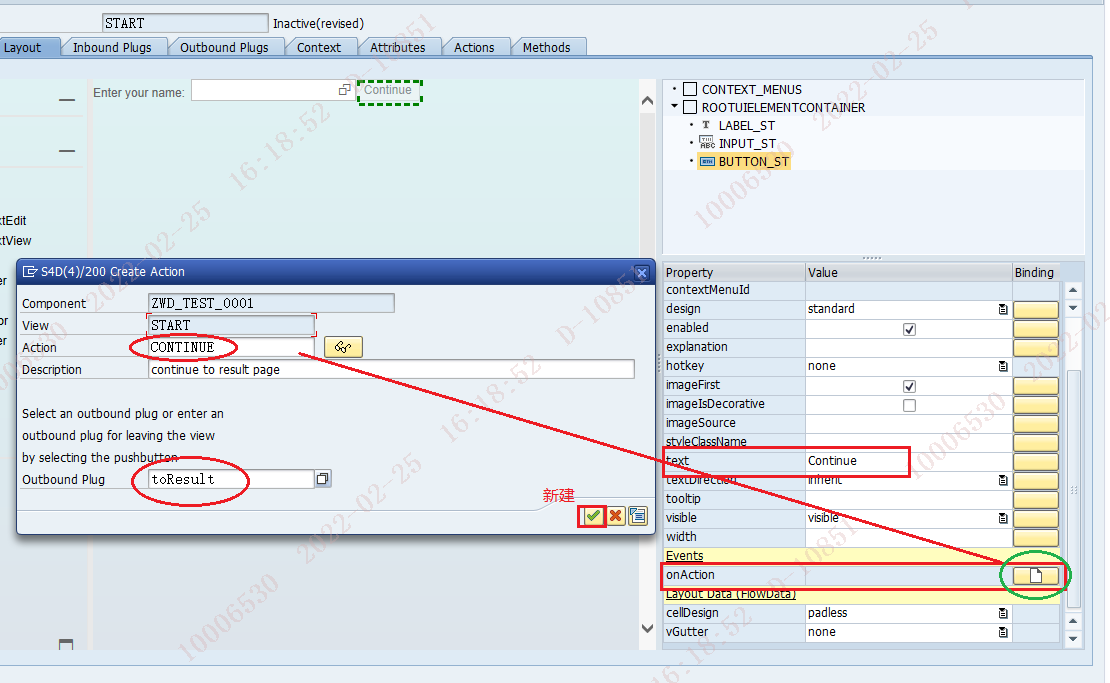This screenshot has height=683, width=1110.
Task: Open visible property dropdown list
Action: click(1003, 518)
